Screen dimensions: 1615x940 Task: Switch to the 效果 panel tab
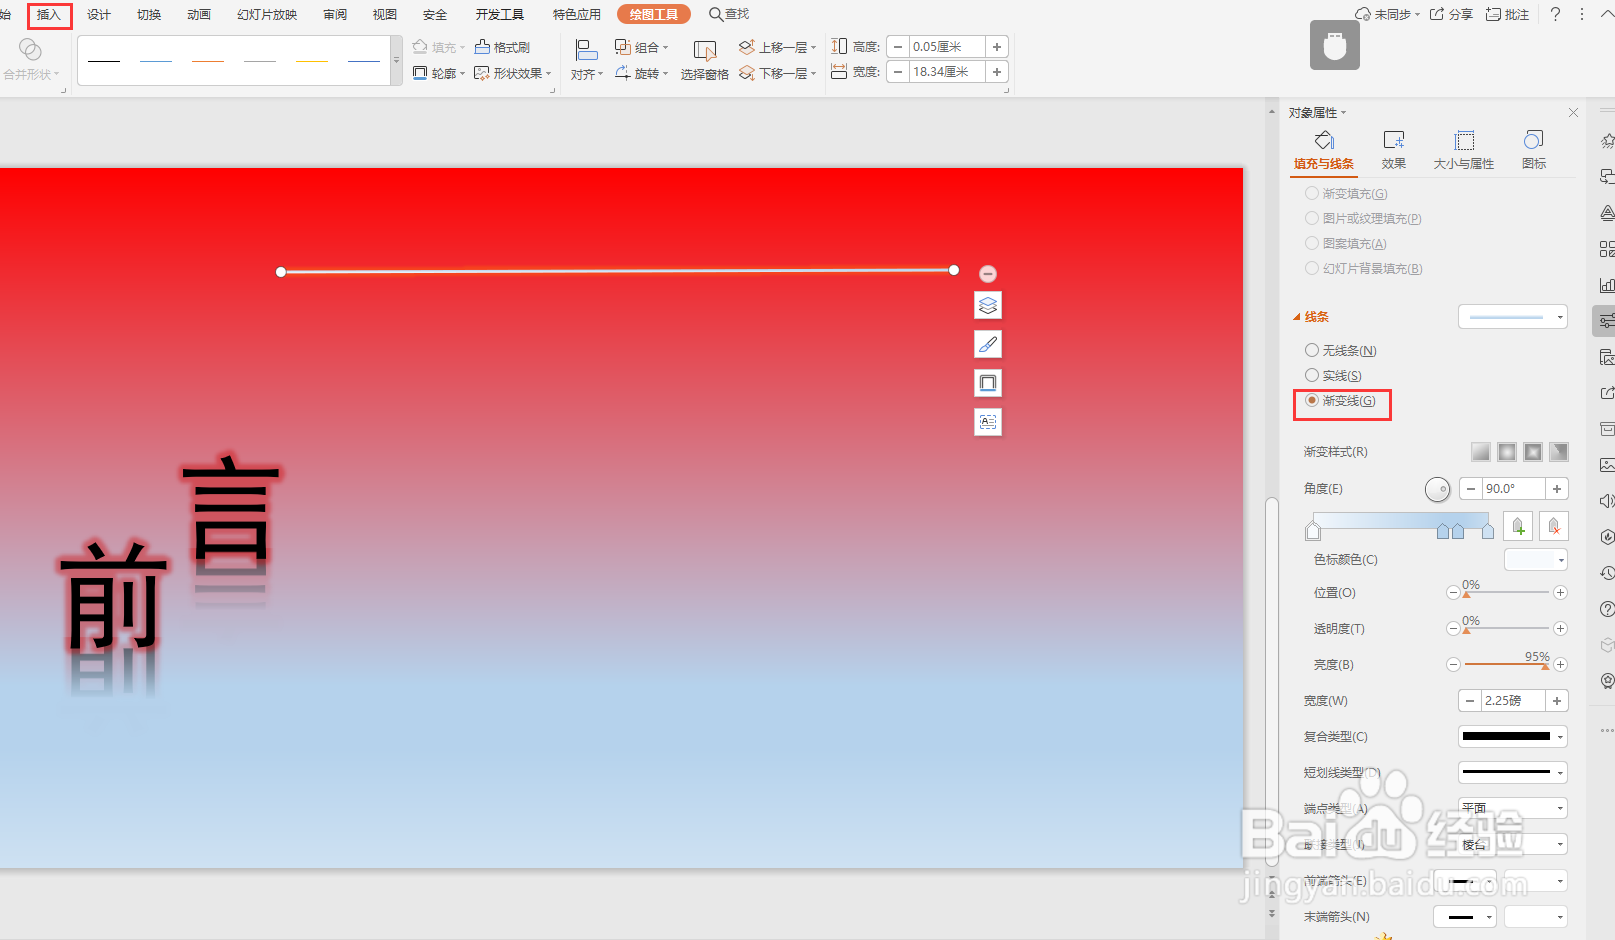1394,150
